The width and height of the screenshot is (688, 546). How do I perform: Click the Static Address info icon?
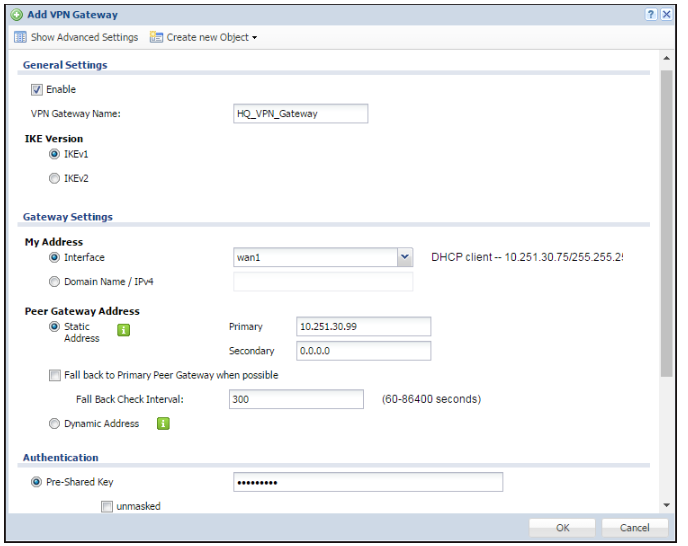click(x=126, y=327)
